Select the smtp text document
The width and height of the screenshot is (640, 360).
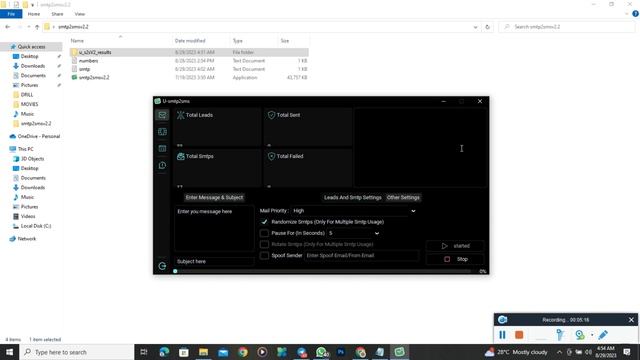pyautogui.click(x=84, y=69)
